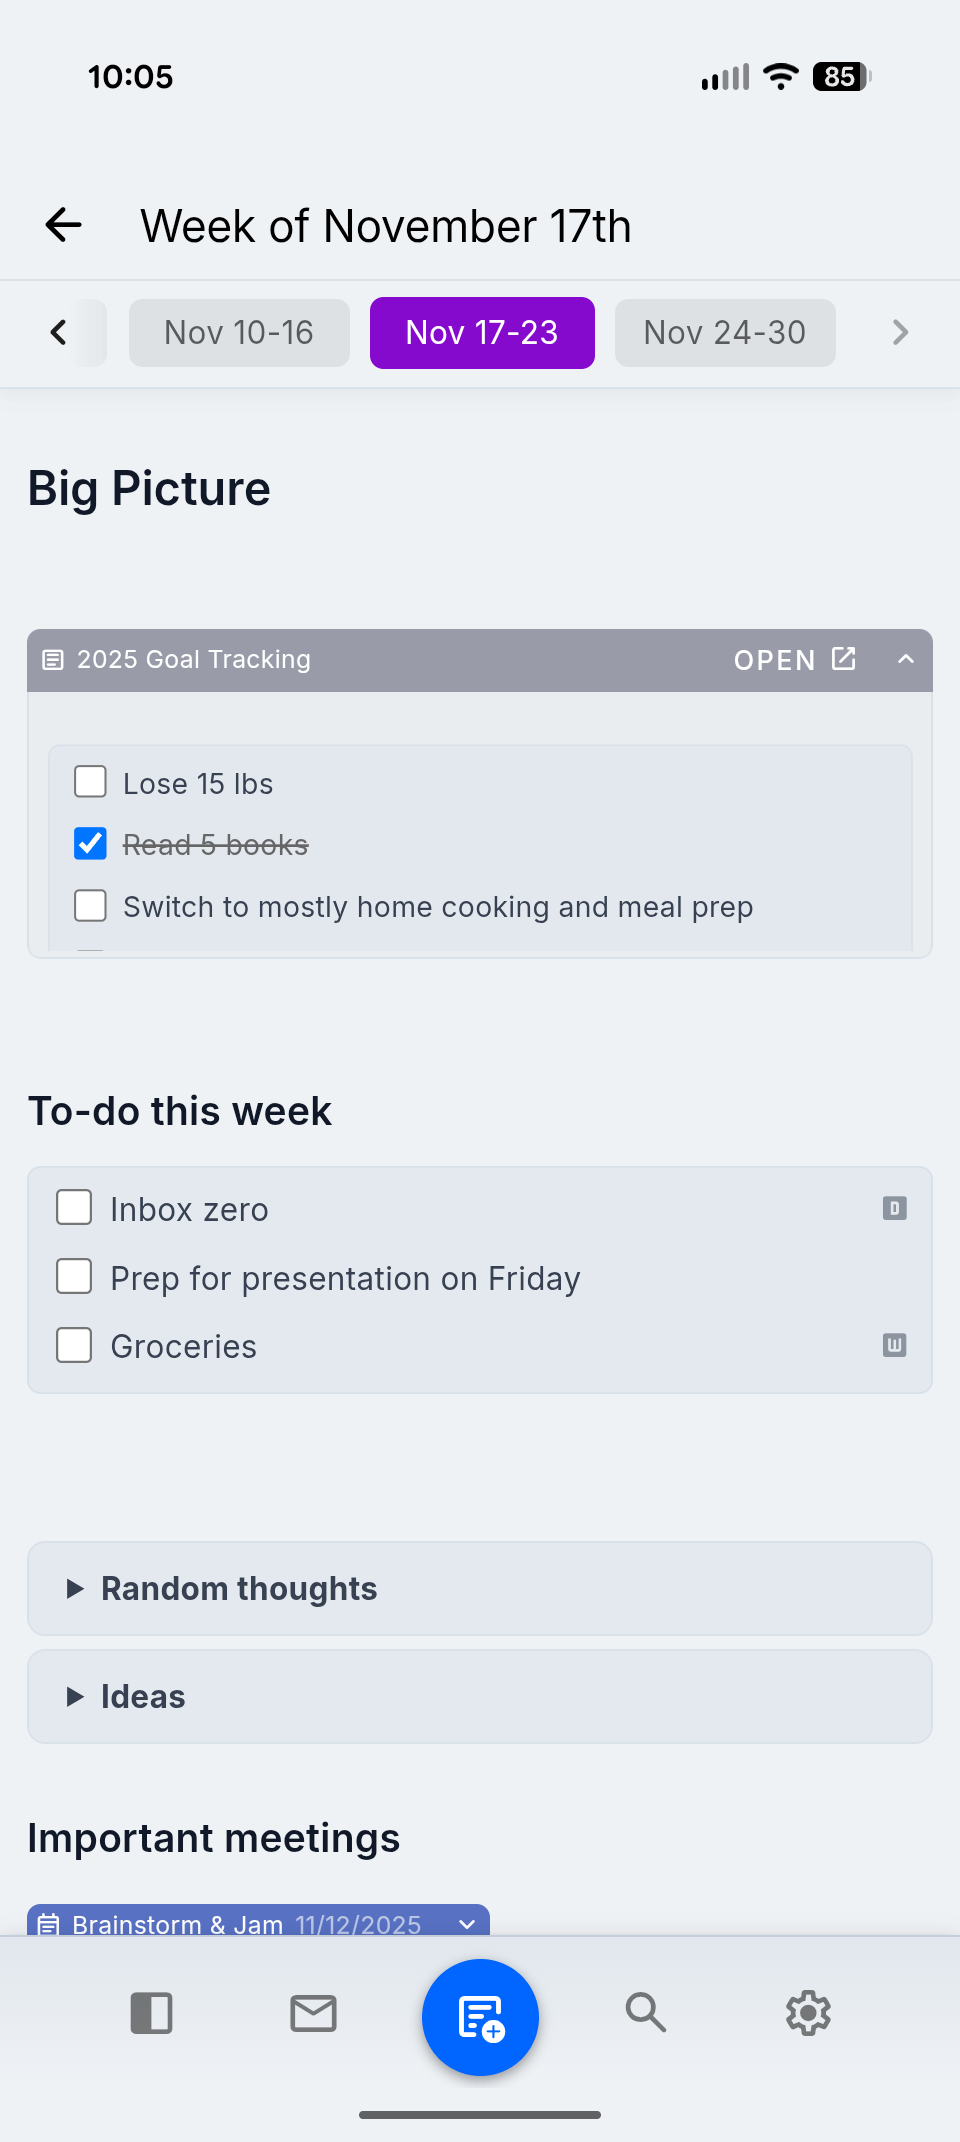Tap OPEN on the 2025 Goal Tracking note
This screenshot has height=2142, width=960.
click(x=775, y=660)
